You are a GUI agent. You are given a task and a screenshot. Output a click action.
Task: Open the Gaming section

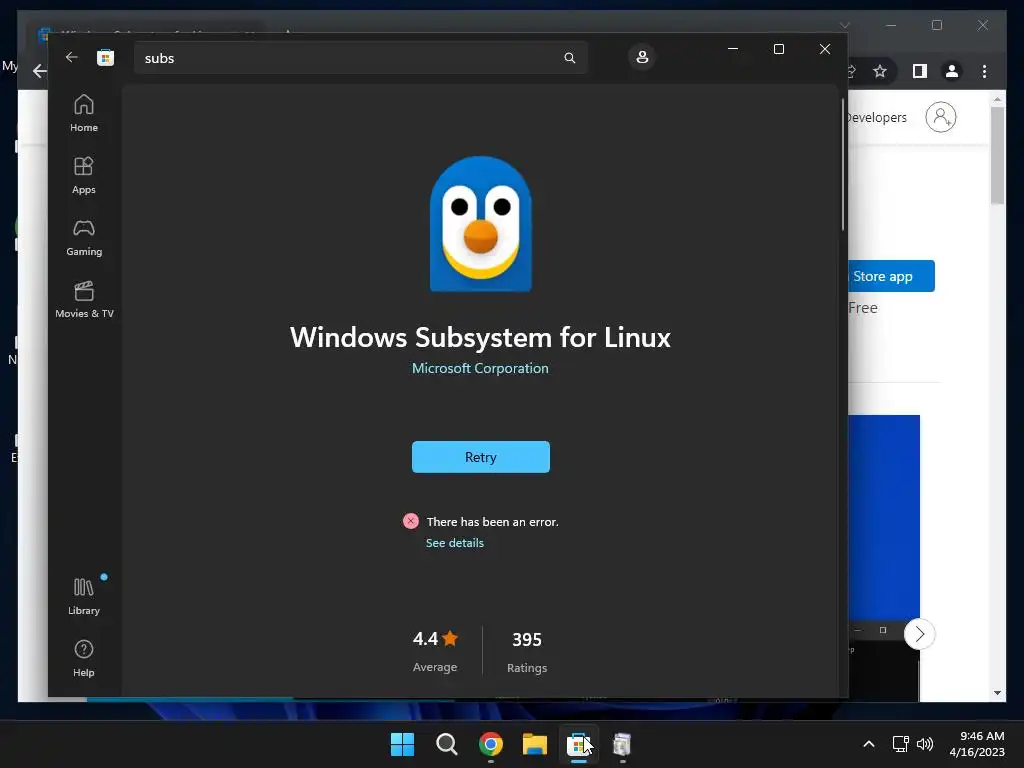84,238
